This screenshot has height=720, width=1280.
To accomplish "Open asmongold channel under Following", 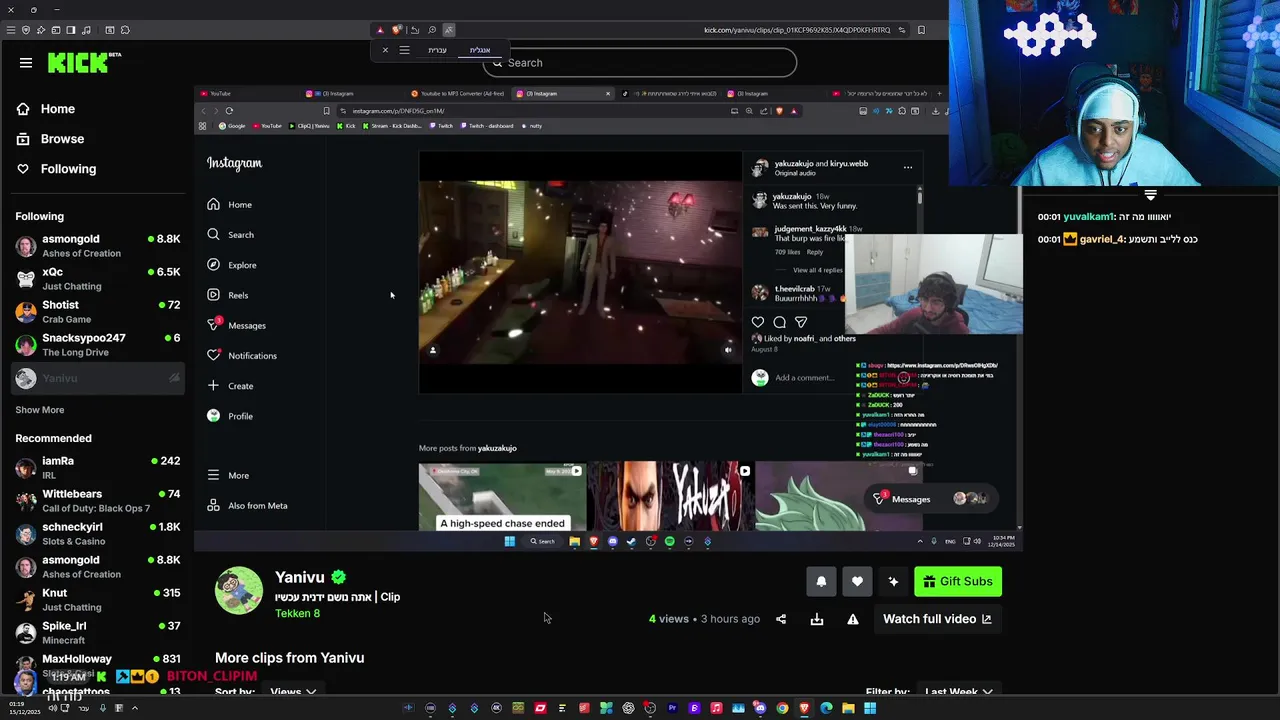I will click(x=97, y=246).
